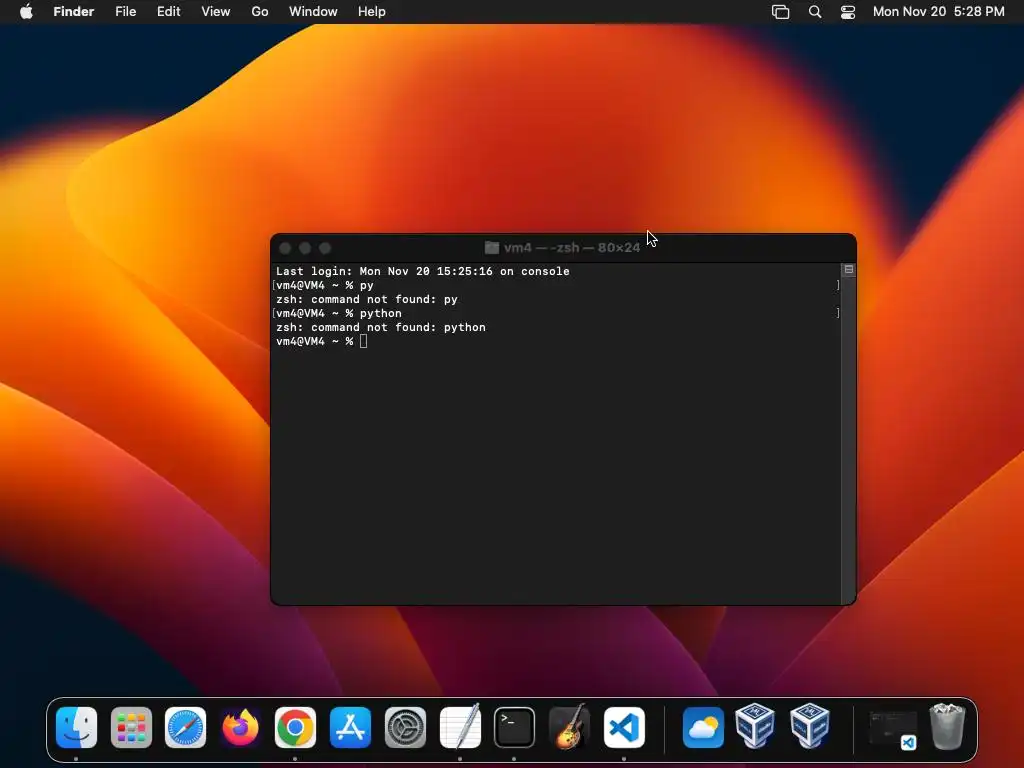Image resolution: width=1024 pixels, height=768 pixels.
Task: Open Control Center in the menu bar
Action: click(848, 12)
